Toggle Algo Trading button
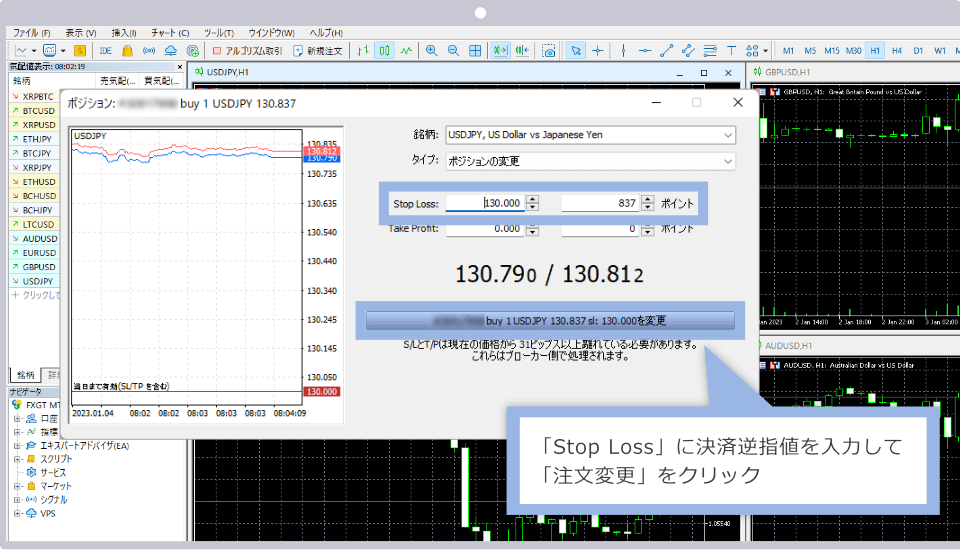 247,51
